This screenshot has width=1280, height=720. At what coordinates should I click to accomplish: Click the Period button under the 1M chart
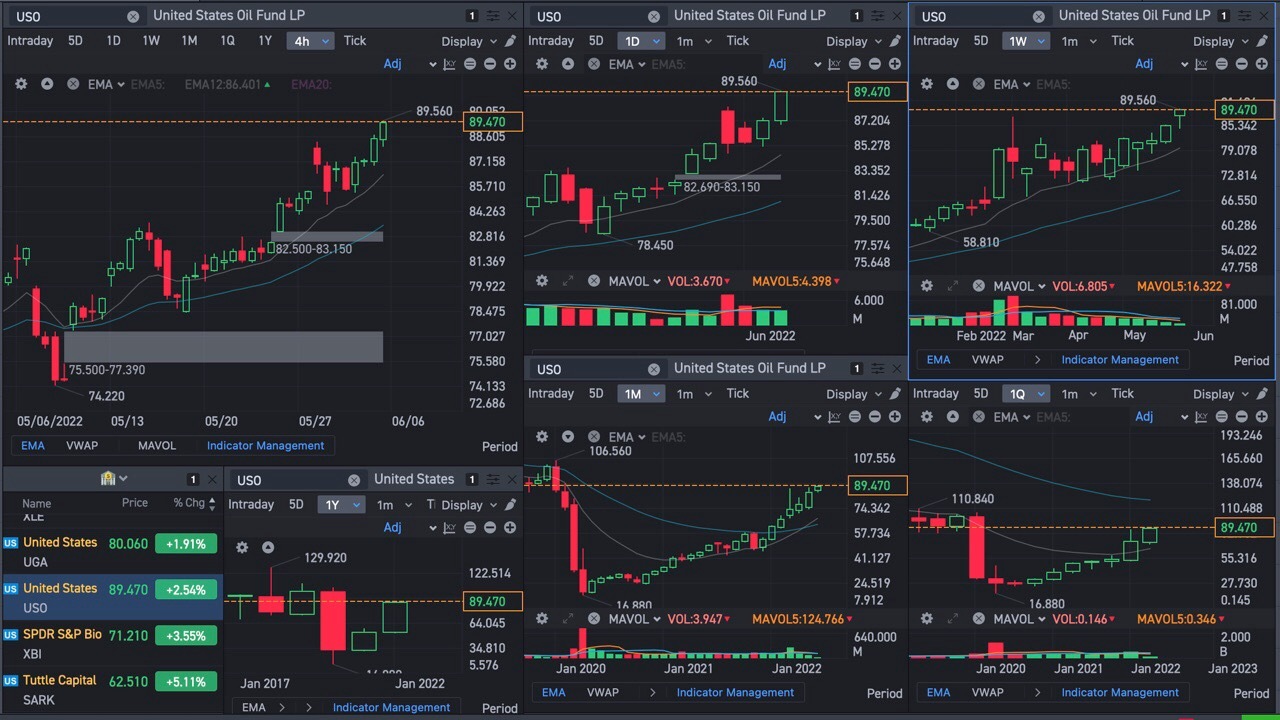coord(884,693)
